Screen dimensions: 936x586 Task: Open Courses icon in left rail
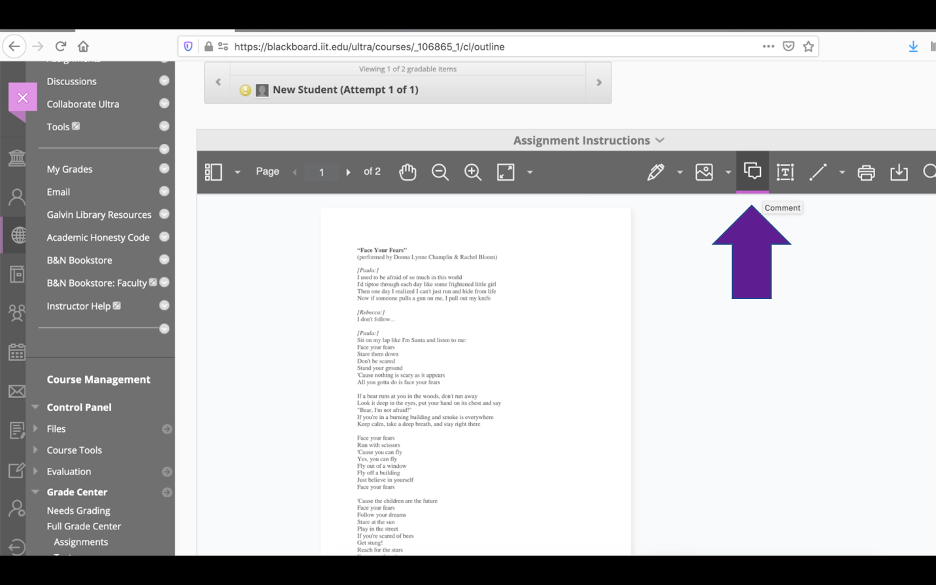pos(18,235)
